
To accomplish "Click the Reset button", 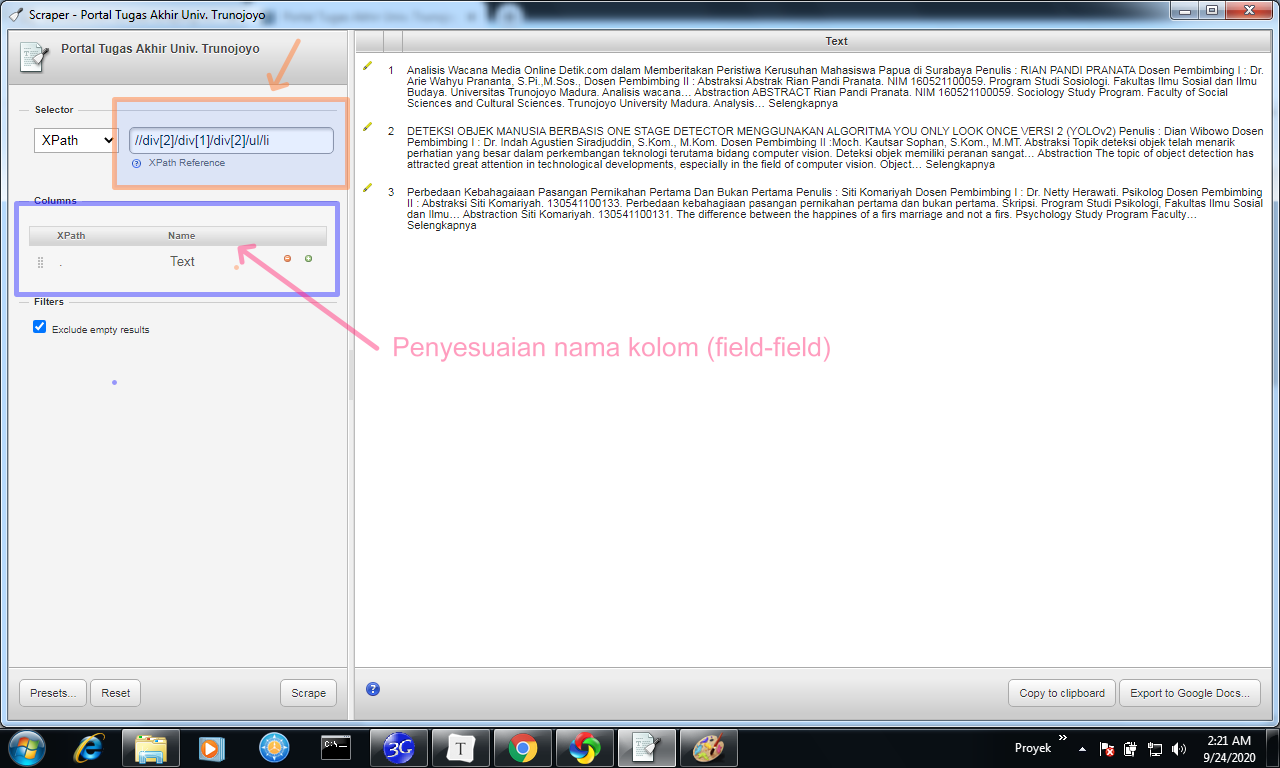I will coord(116,693).
